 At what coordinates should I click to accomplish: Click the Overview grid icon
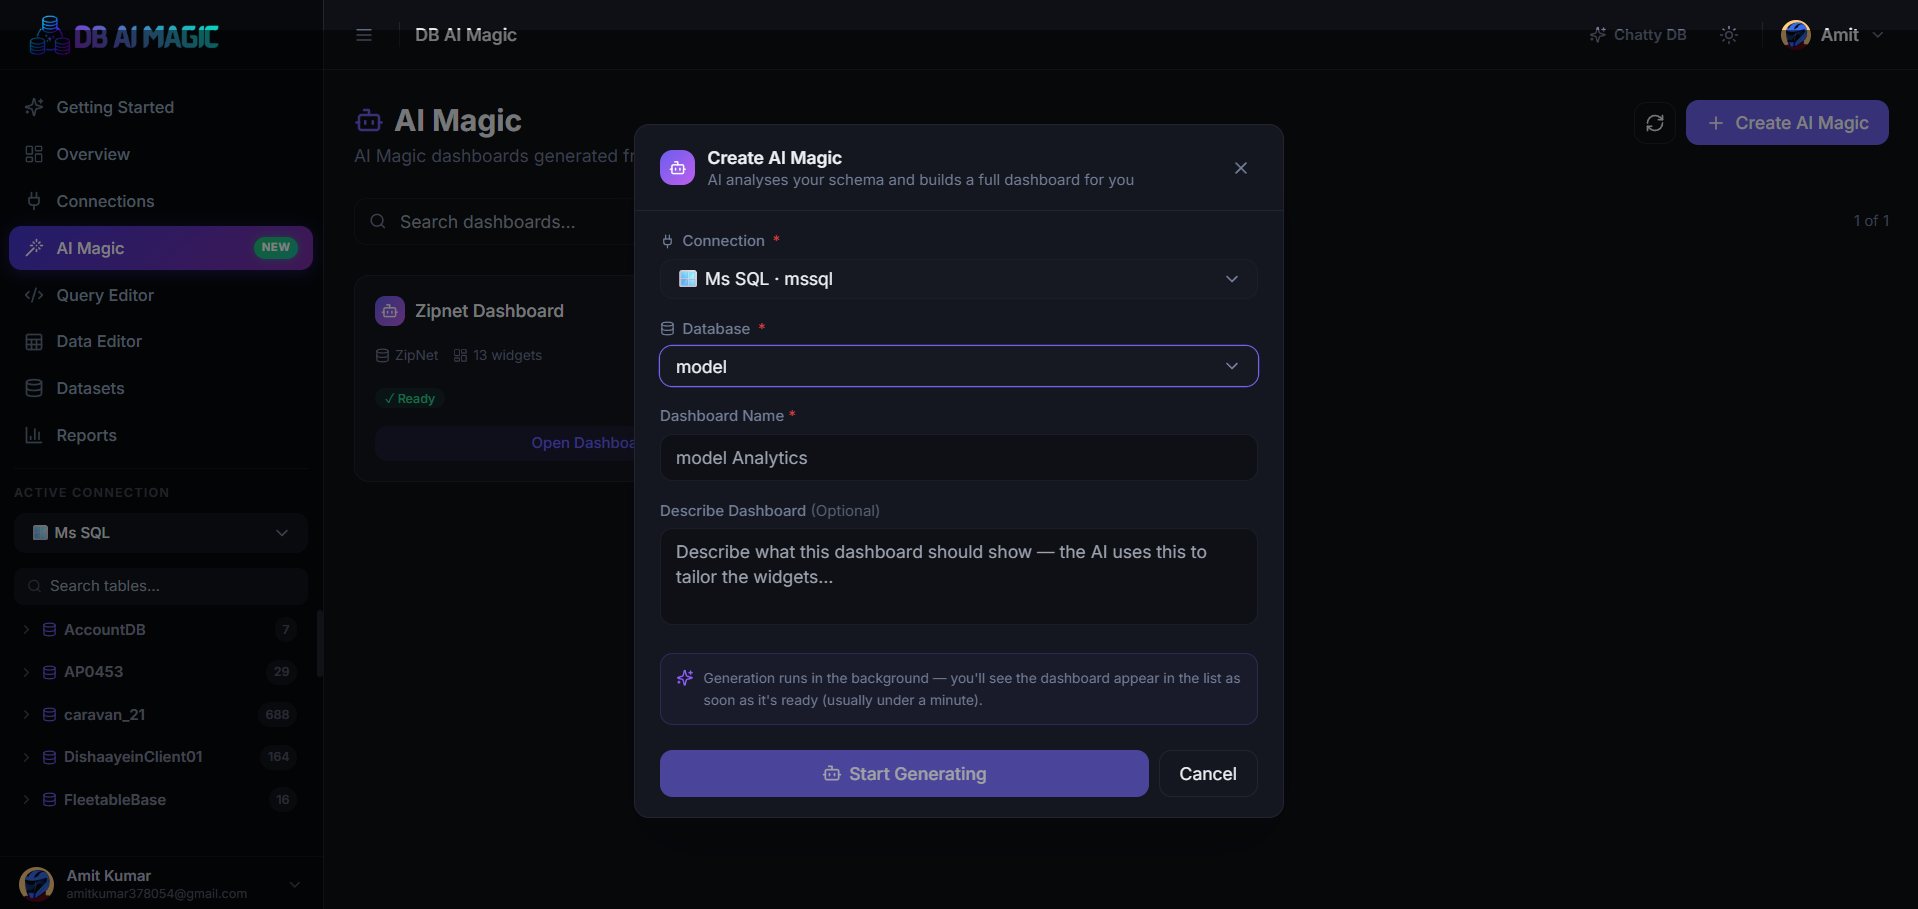34,154
